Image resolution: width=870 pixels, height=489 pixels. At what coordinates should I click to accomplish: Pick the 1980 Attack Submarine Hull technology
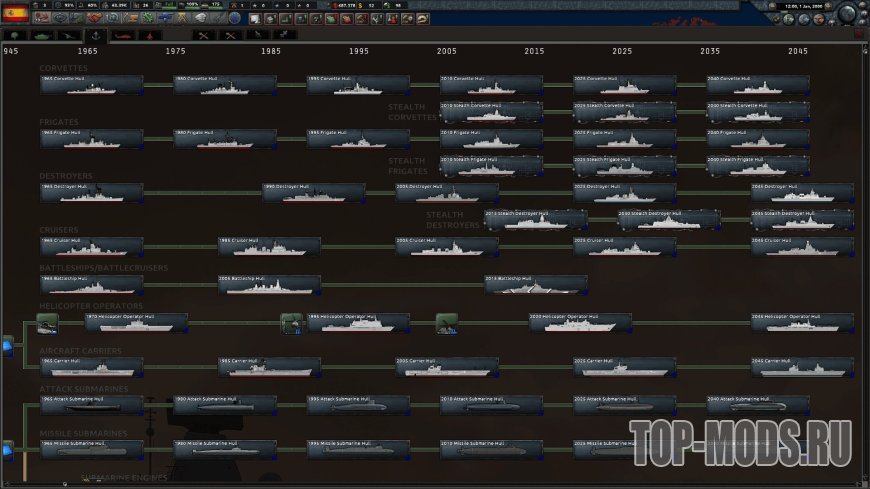tap(225, 405)
